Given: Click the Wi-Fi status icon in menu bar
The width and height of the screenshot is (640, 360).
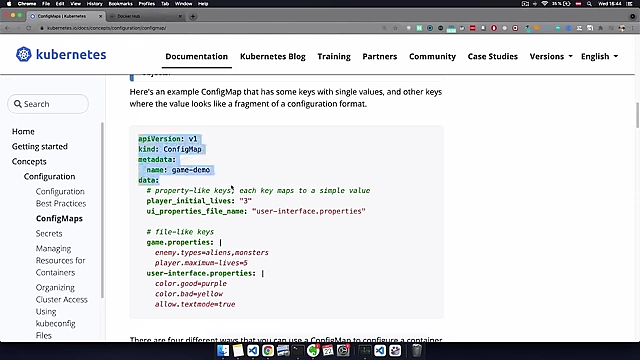Looking at the screenshot, I should tap(544, 4).
